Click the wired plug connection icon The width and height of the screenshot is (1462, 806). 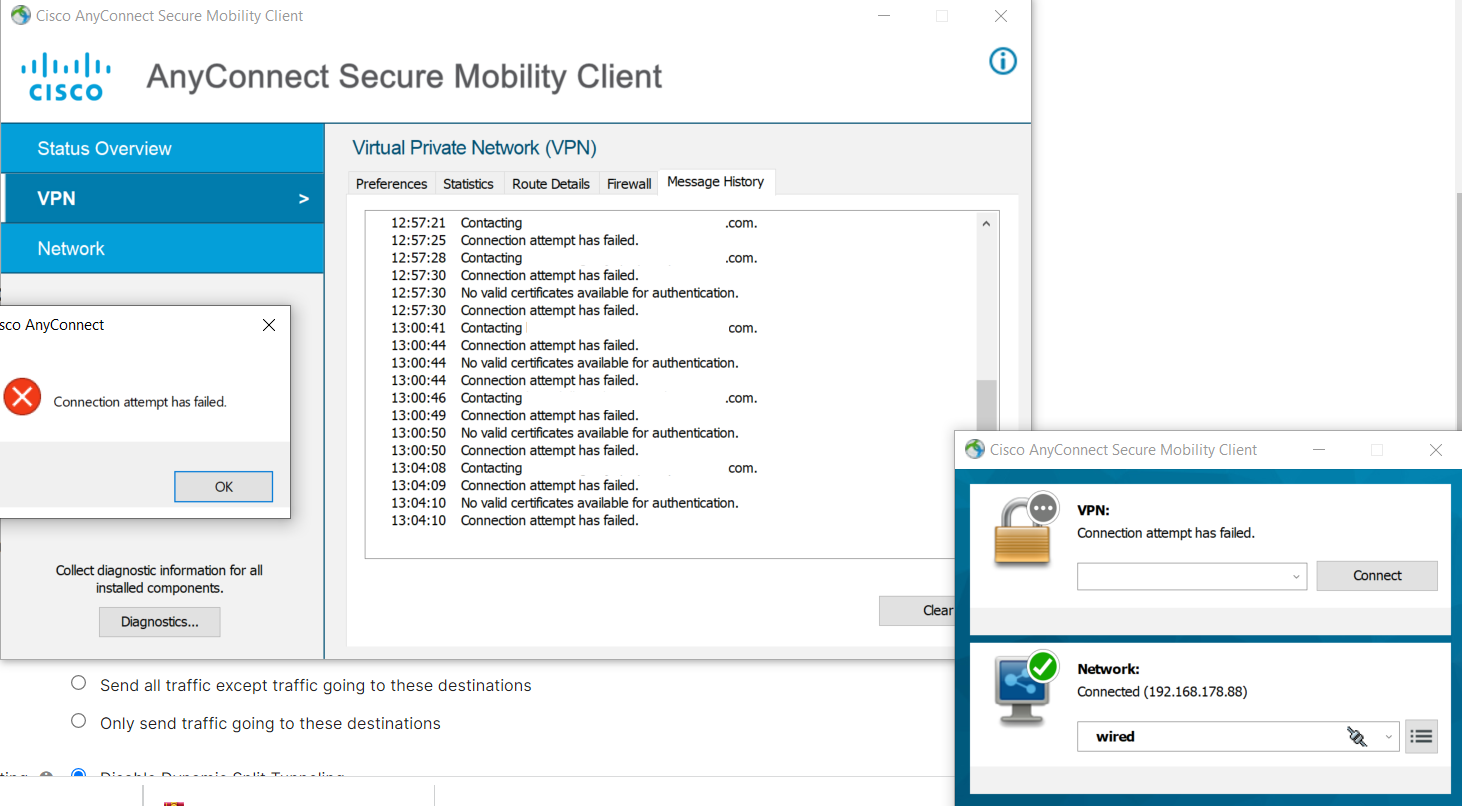tap(1356, 737)
